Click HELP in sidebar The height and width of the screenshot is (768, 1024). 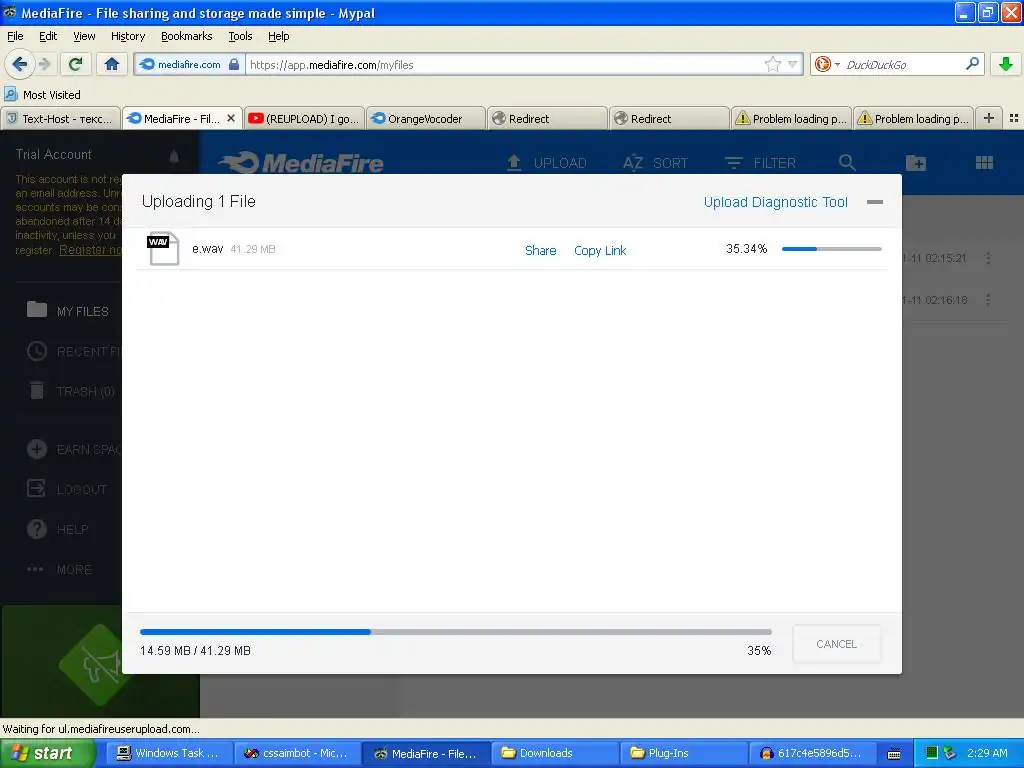pyautogui.click(x=57, y=529)
